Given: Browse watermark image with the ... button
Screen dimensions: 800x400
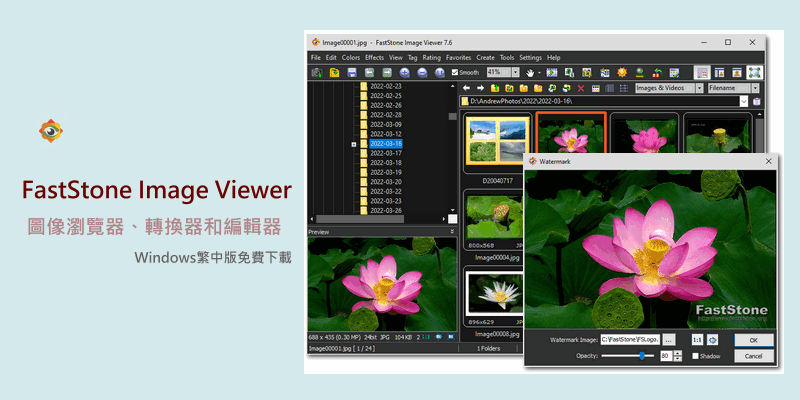Looking at the screenshot, I should (x=669, y=339).
